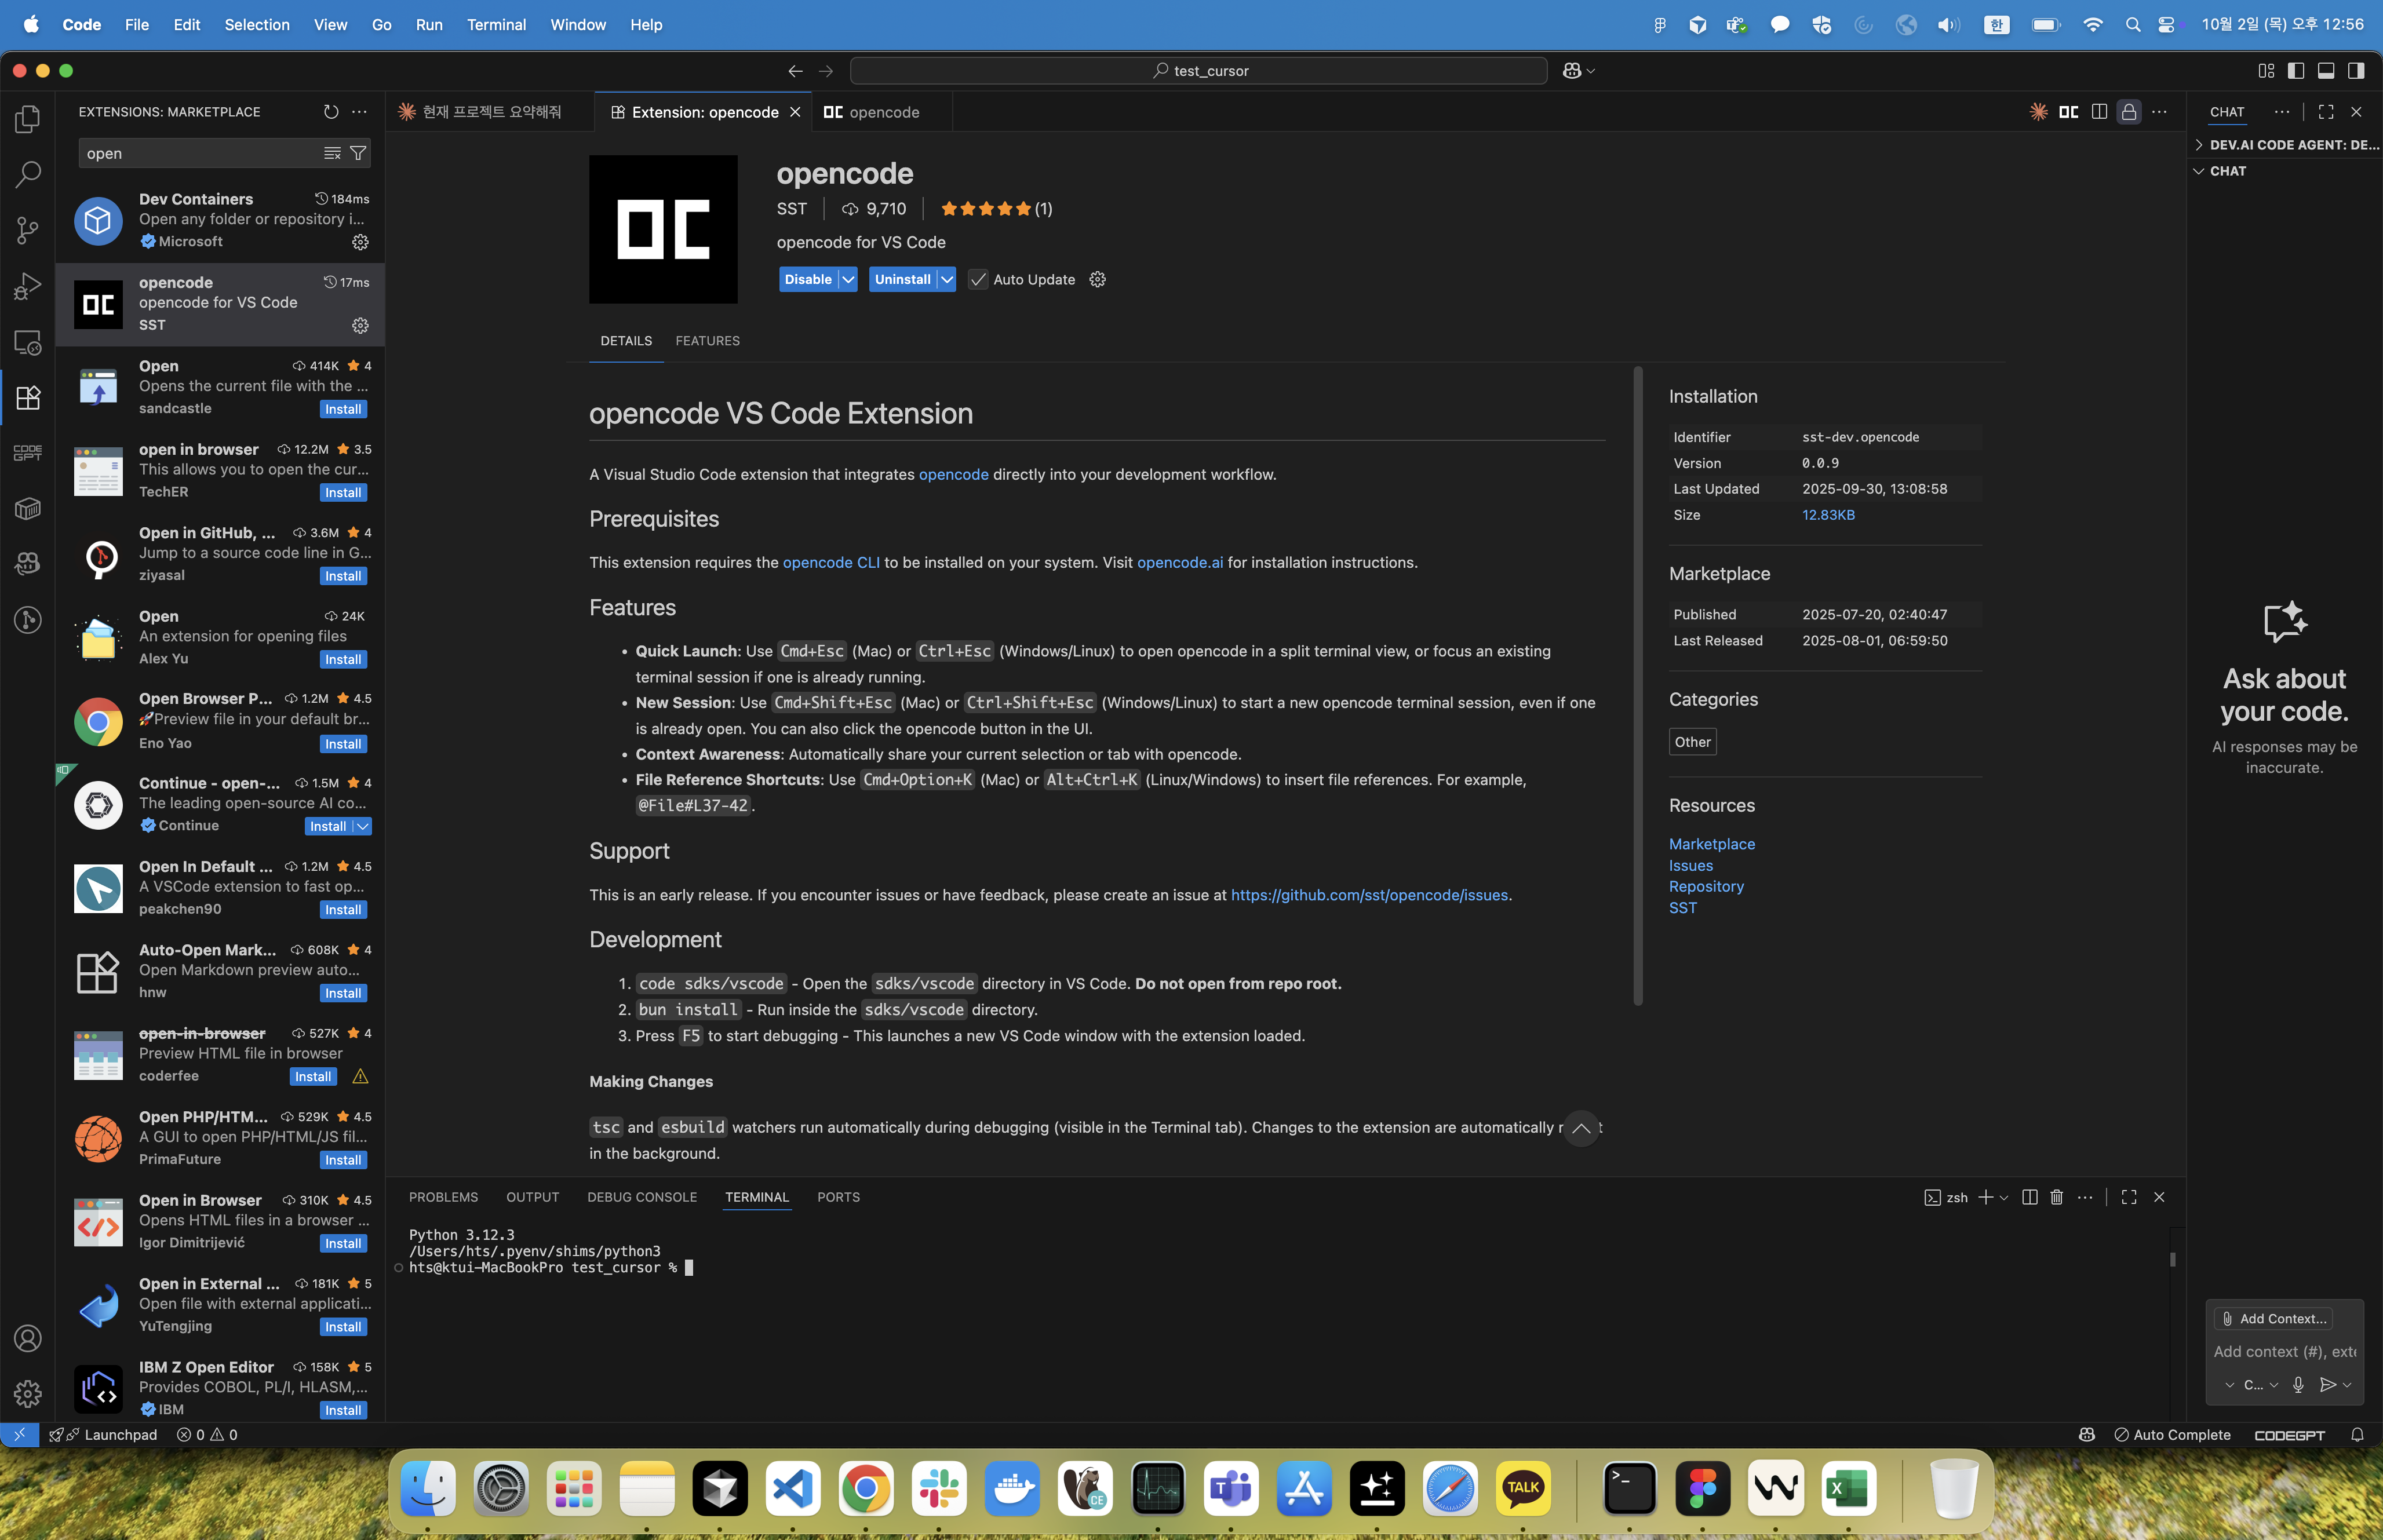Open Remote Explorer view
Image resolution: width=2383 pixels, height=1540 pixels.
28,343
